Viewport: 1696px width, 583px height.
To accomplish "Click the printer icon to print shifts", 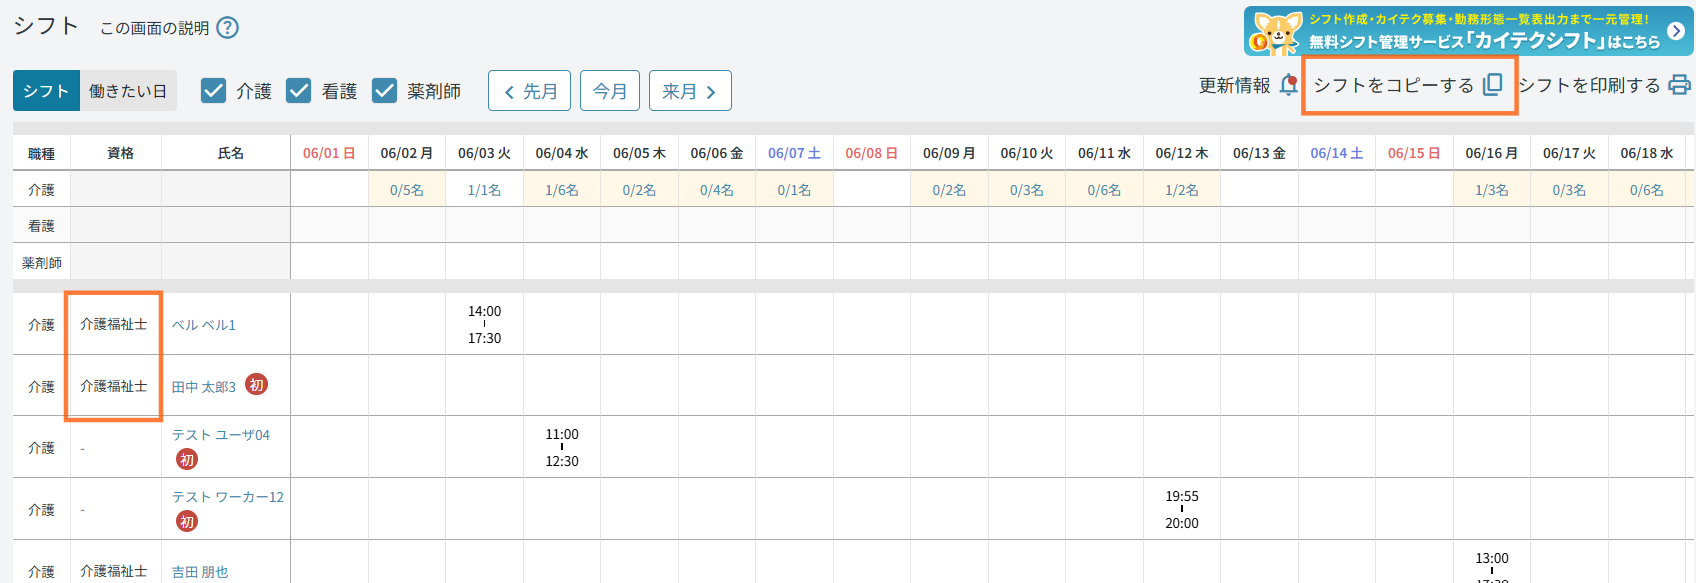I will [x=1679, y=85].
